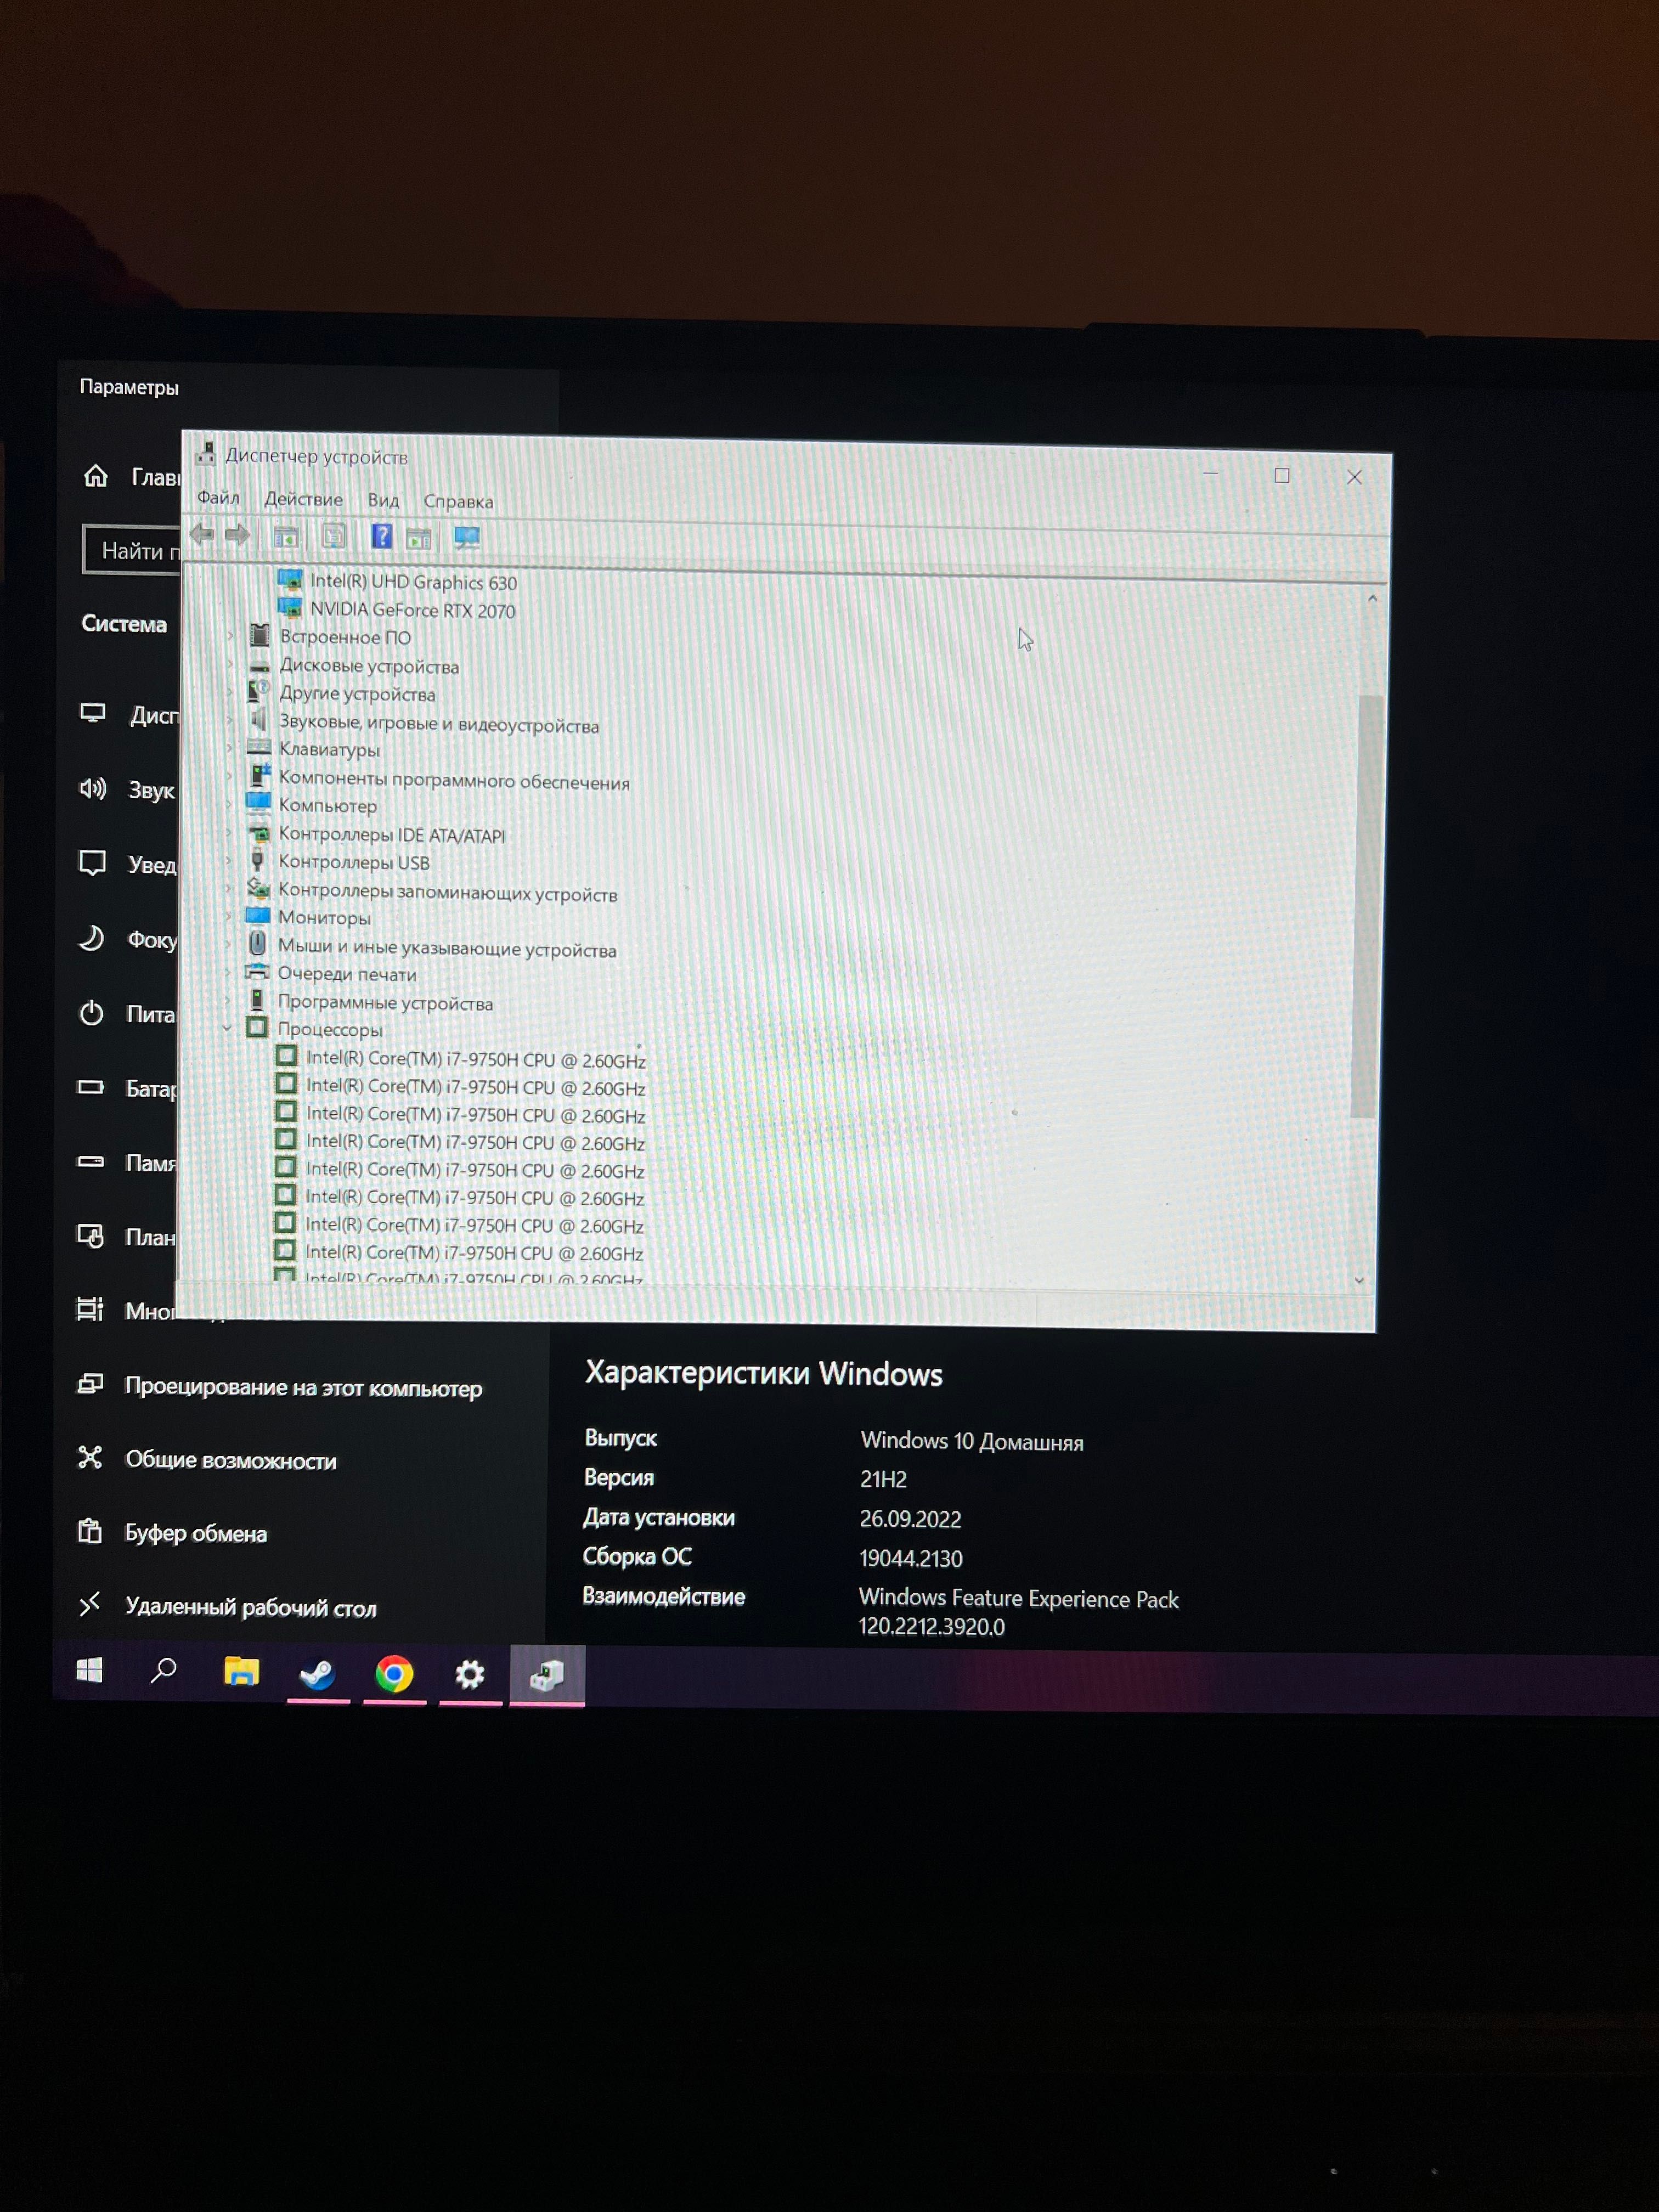Open Звук sound settings in sidebar
Image resolution: width=1659 pixels, height=2212 pixels.
coord(128,790)
